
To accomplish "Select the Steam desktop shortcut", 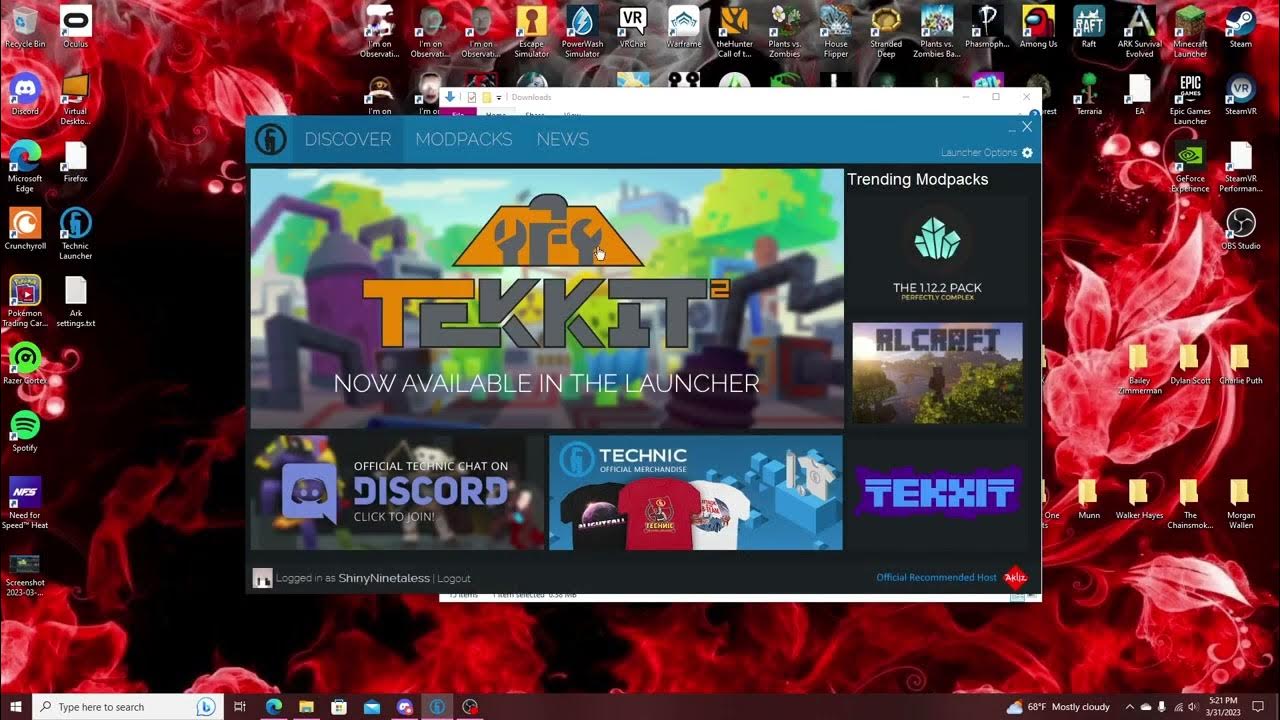I will (1240, 27).
